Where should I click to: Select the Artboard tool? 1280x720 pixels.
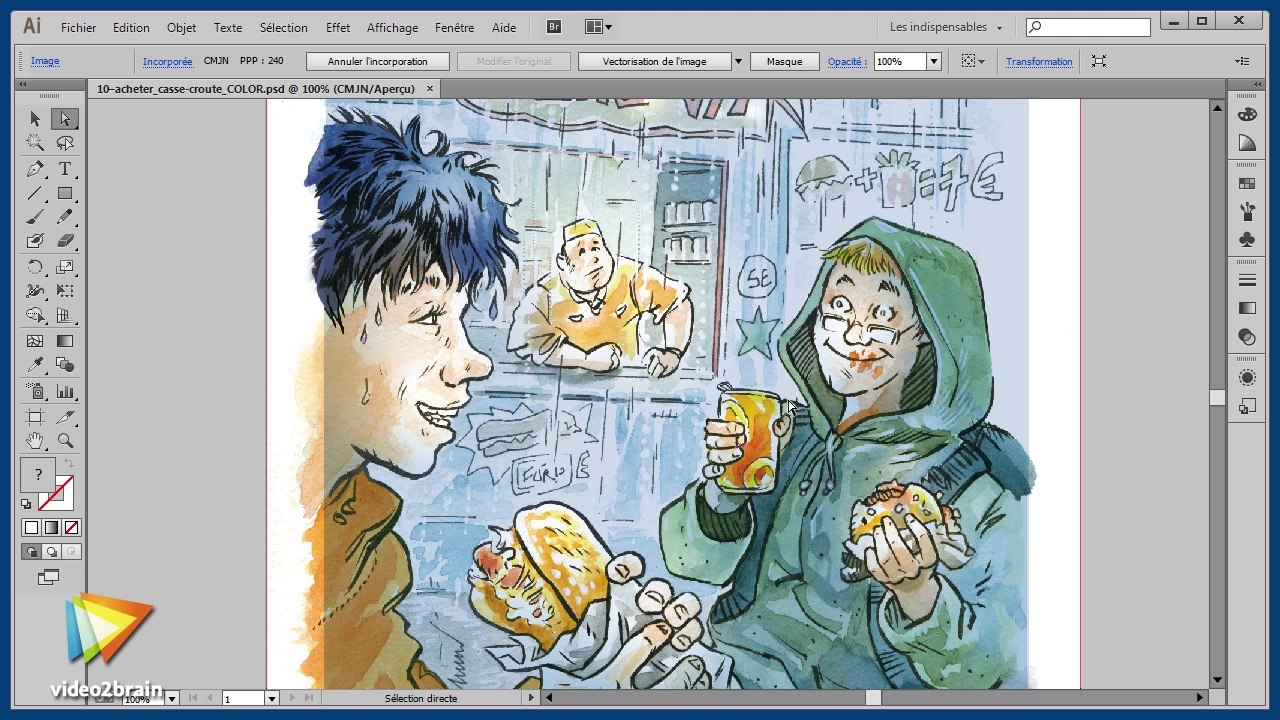click(35, 416)
